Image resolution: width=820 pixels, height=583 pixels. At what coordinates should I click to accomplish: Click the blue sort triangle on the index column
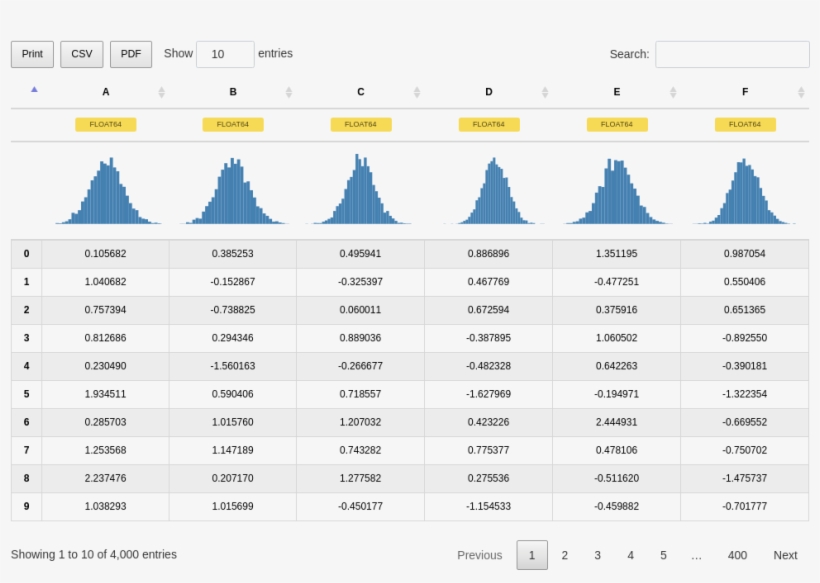34,89
